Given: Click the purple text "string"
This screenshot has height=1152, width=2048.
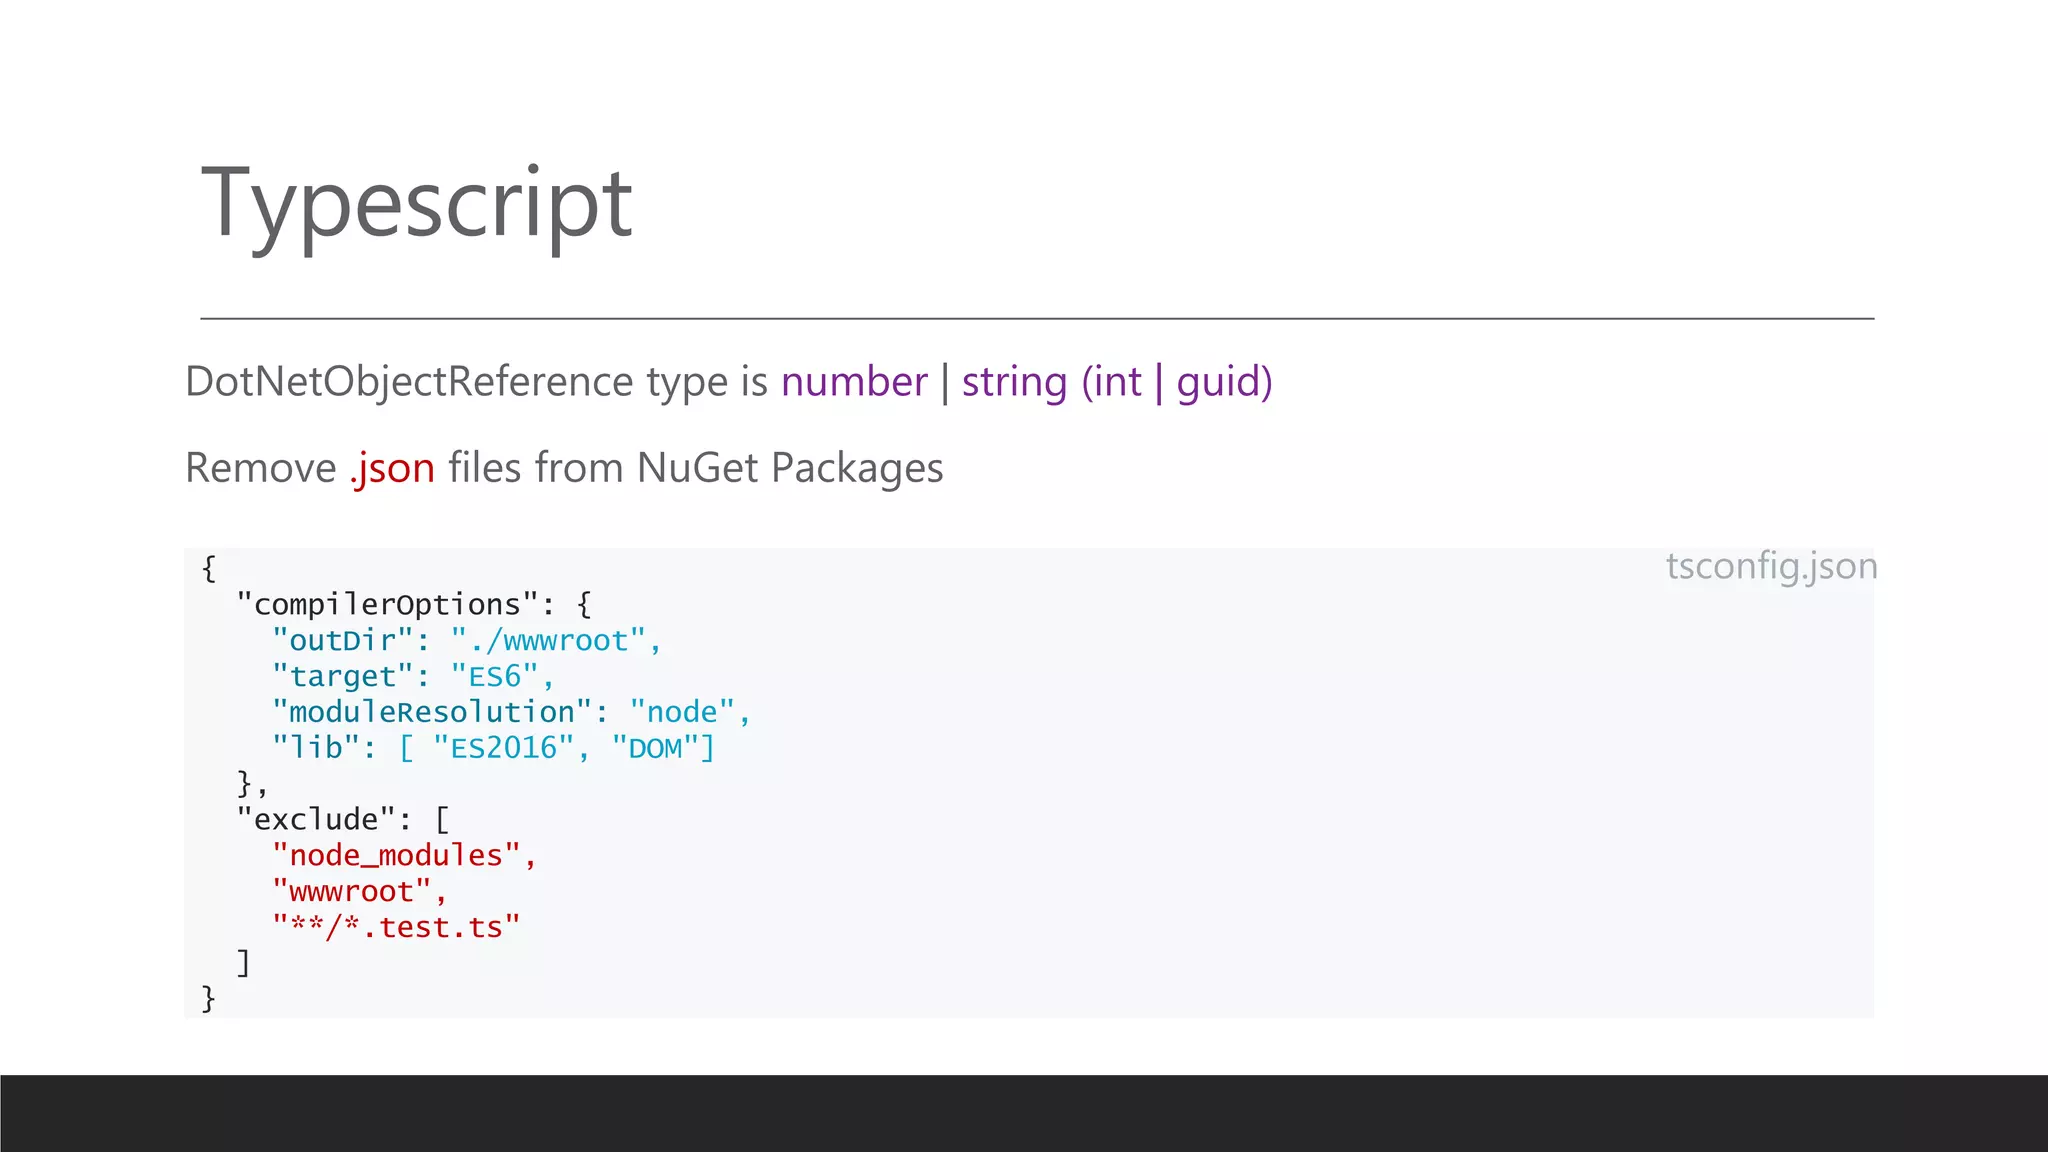Looking at the screenshot, I should coord(1014,382).
